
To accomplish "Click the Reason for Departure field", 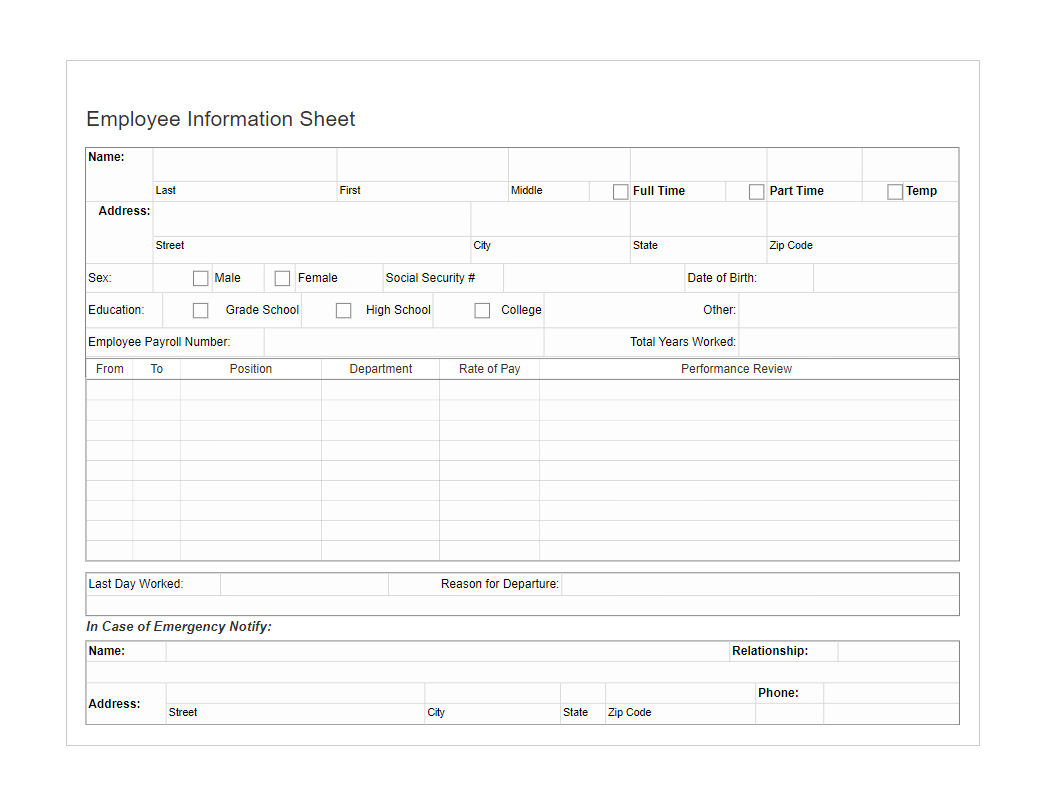I will coord(760,584).
